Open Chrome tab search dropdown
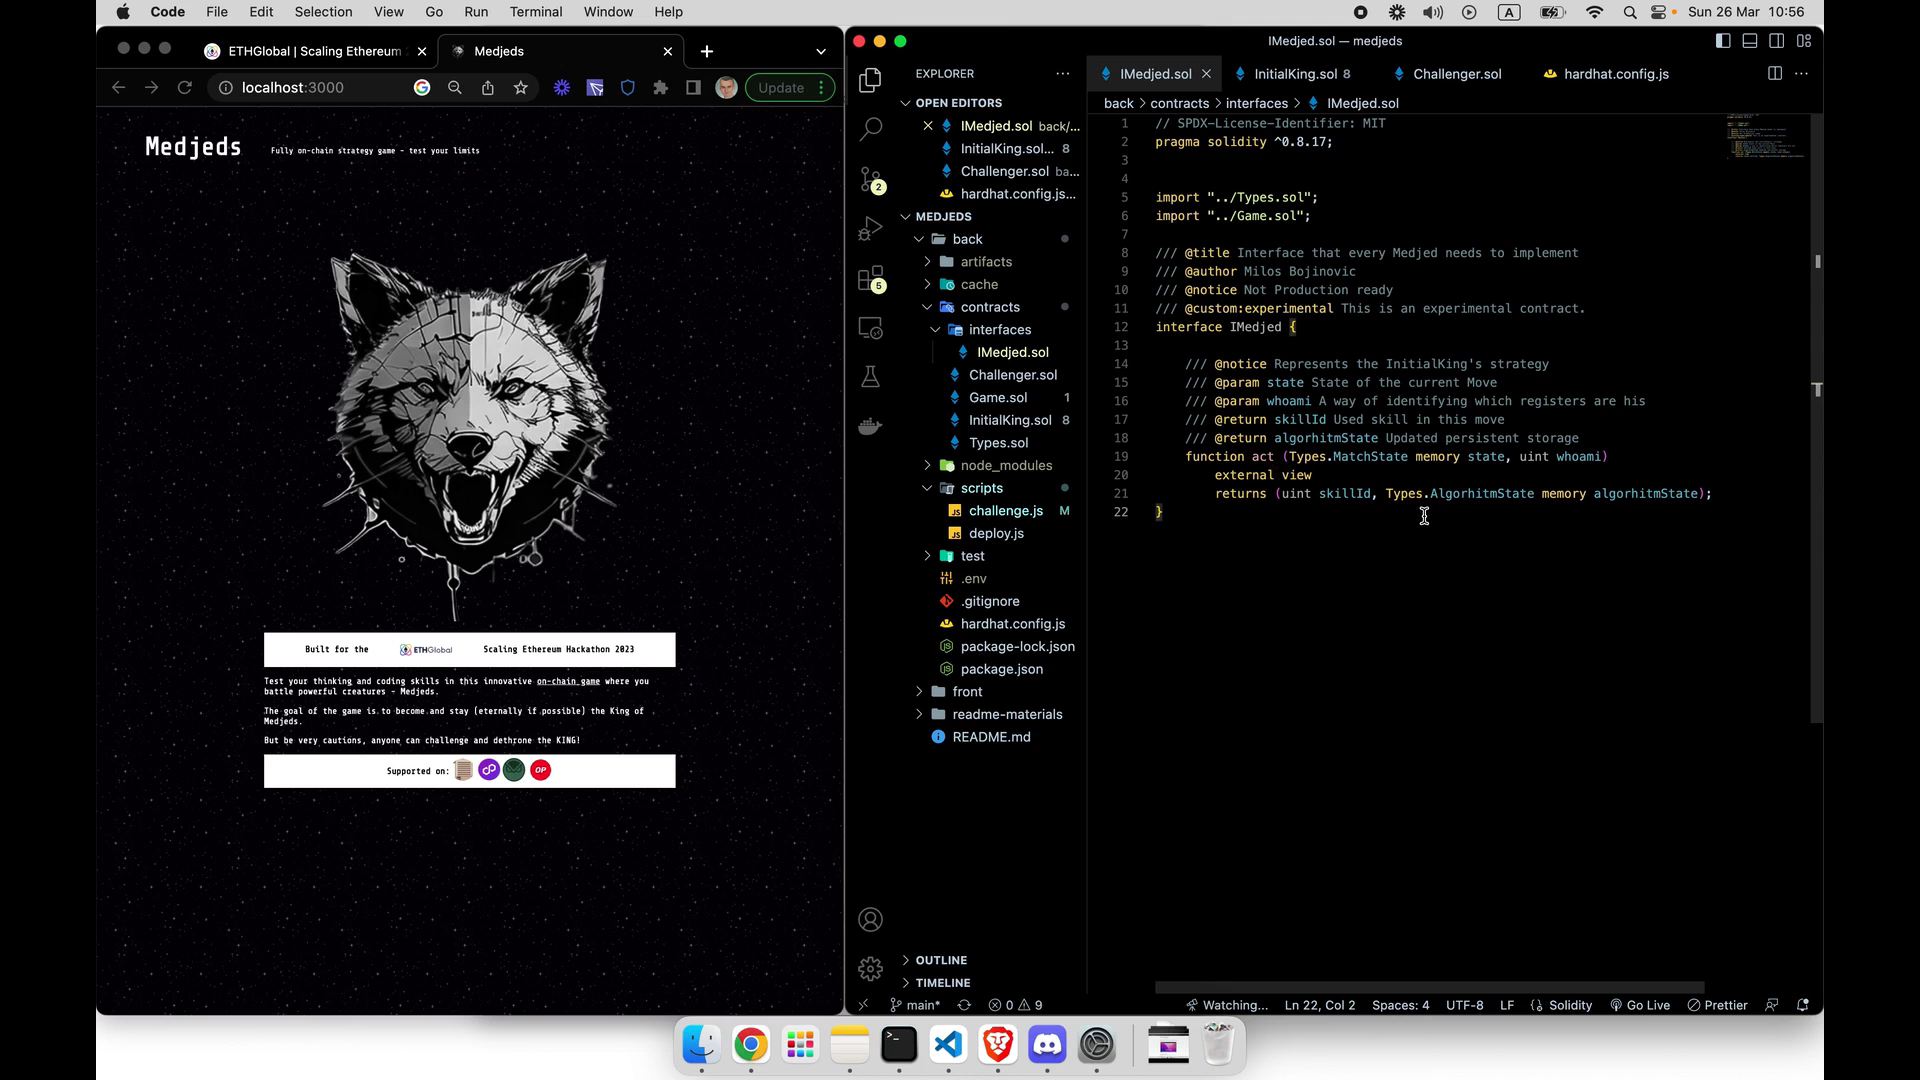This screenshot has width=1920, height=1080. [x=821, y=51]
